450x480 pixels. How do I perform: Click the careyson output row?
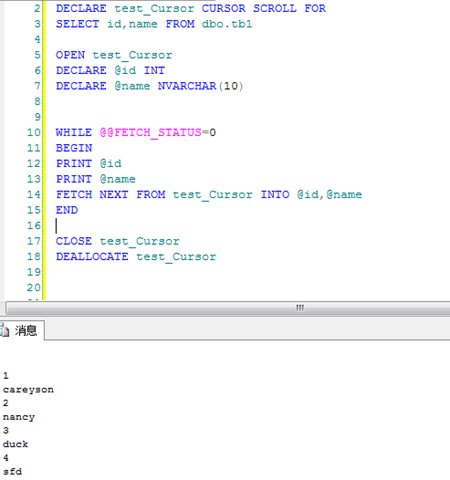click(x=28, y=390)
